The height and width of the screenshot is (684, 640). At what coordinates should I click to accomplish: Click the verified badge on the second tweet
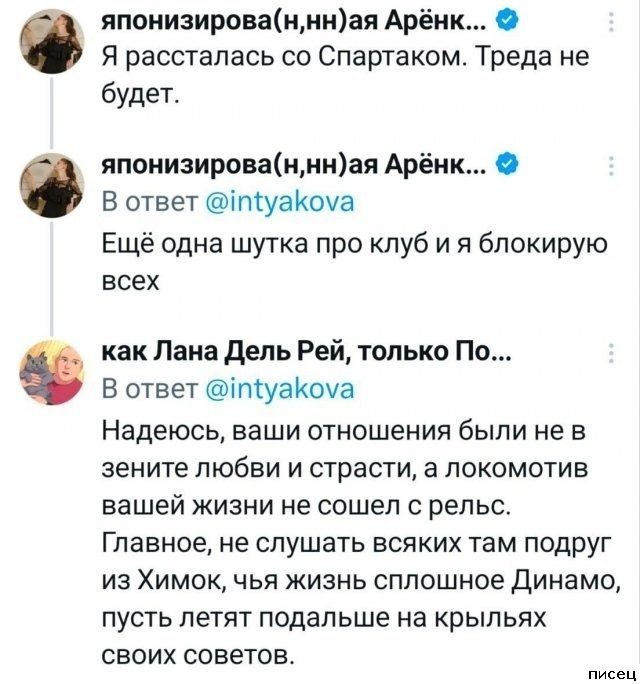point(506,167)
